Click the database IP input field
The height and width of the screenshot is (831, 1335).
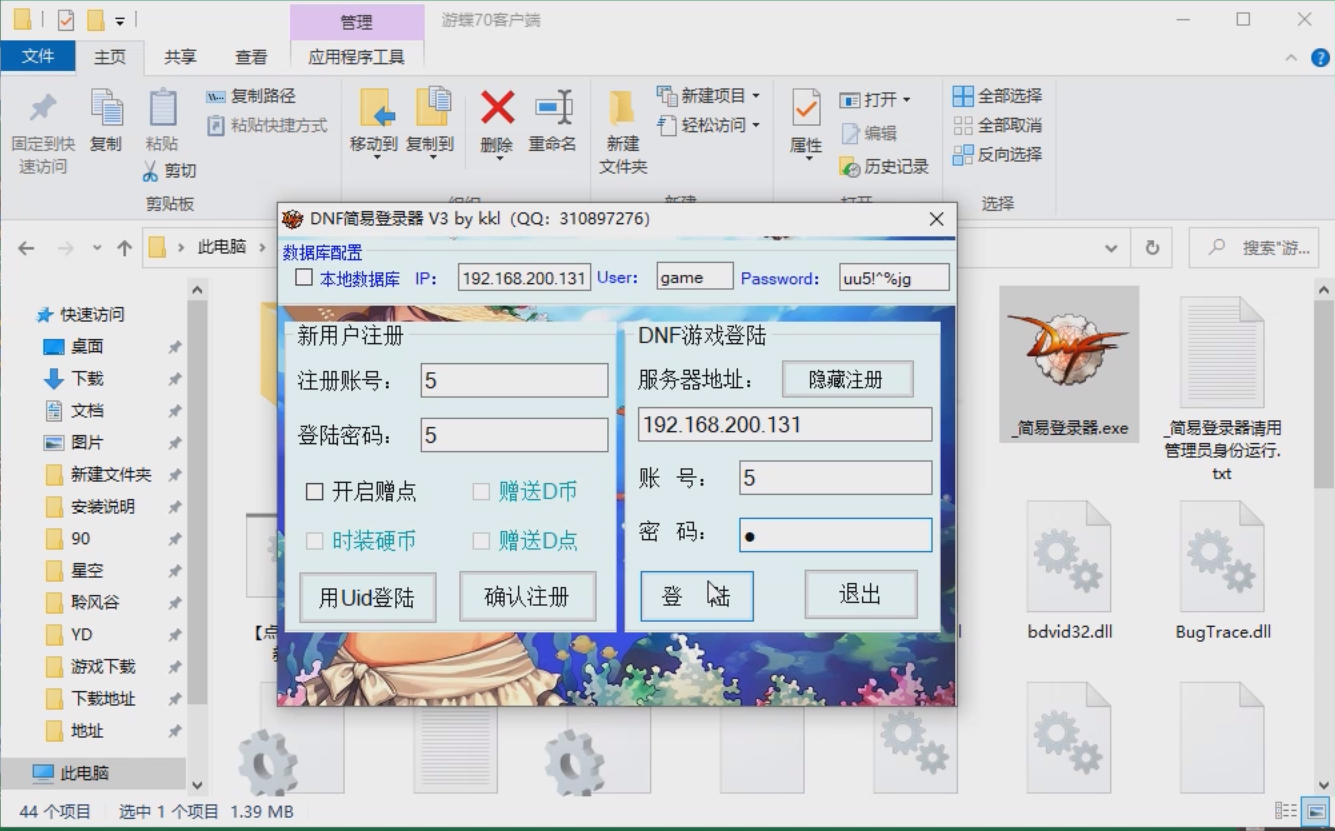(x=524, y=278)
